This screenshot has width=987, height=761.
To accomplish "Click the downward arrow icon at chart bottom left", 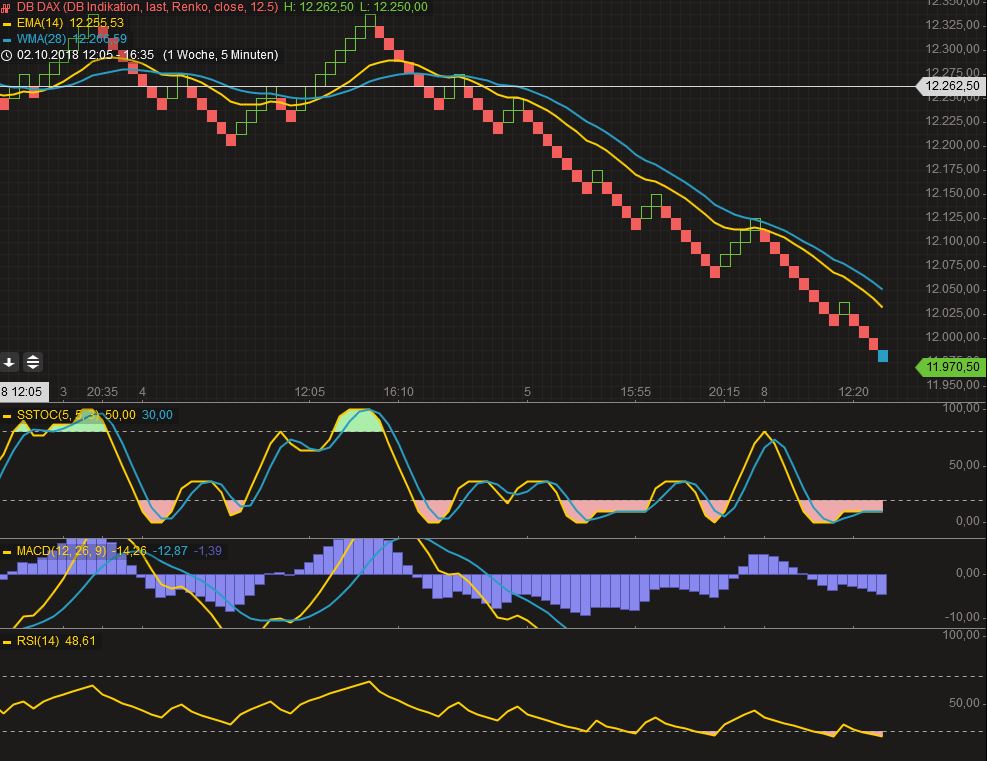I will pos(10,362).
